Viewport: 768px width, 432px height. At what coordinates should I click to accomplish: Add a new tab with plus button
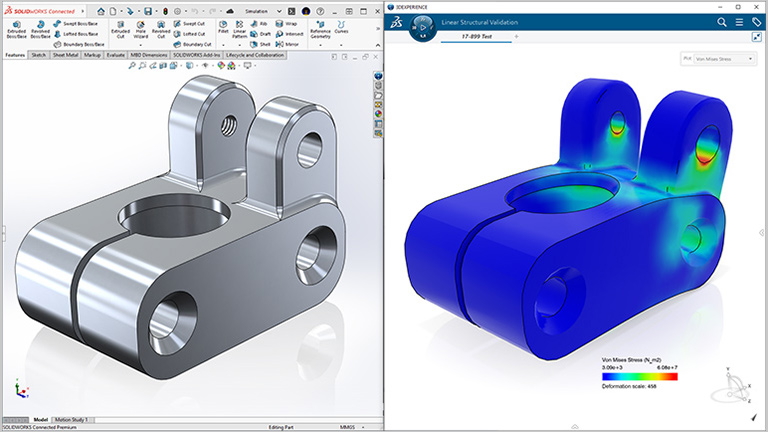517,36
